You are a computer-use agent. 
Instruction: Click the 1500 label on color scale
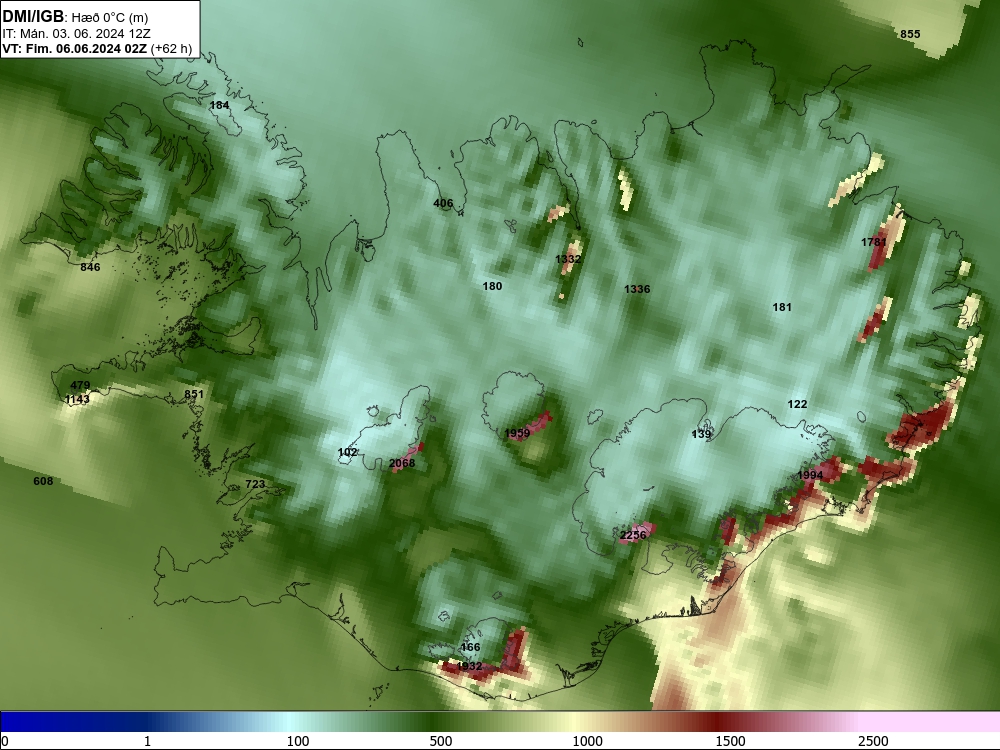point(730,741)
